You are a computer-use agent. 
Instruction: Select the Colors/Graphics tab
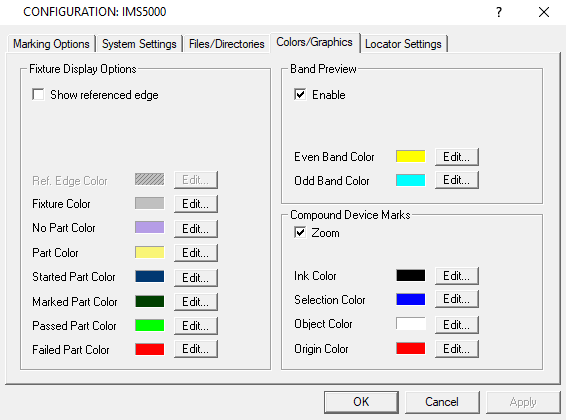(314, 42)
